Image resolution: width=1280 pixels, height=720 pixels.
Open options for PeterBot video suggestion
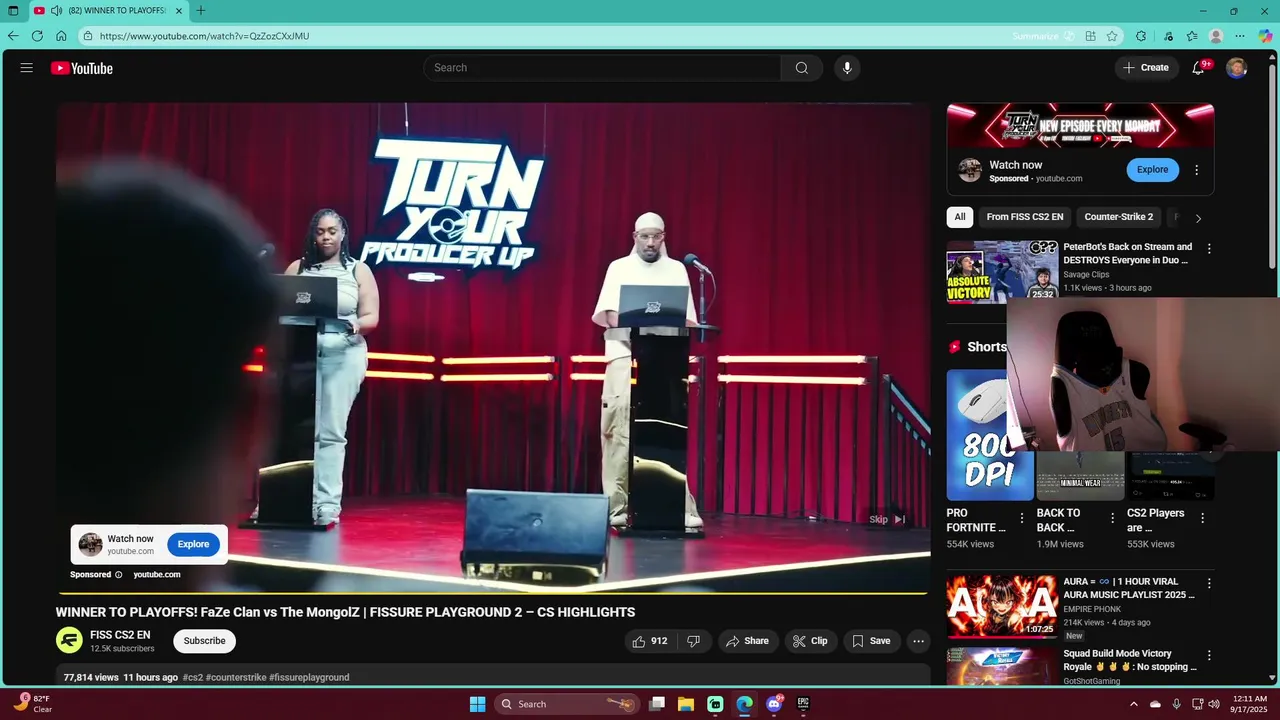1209,249
